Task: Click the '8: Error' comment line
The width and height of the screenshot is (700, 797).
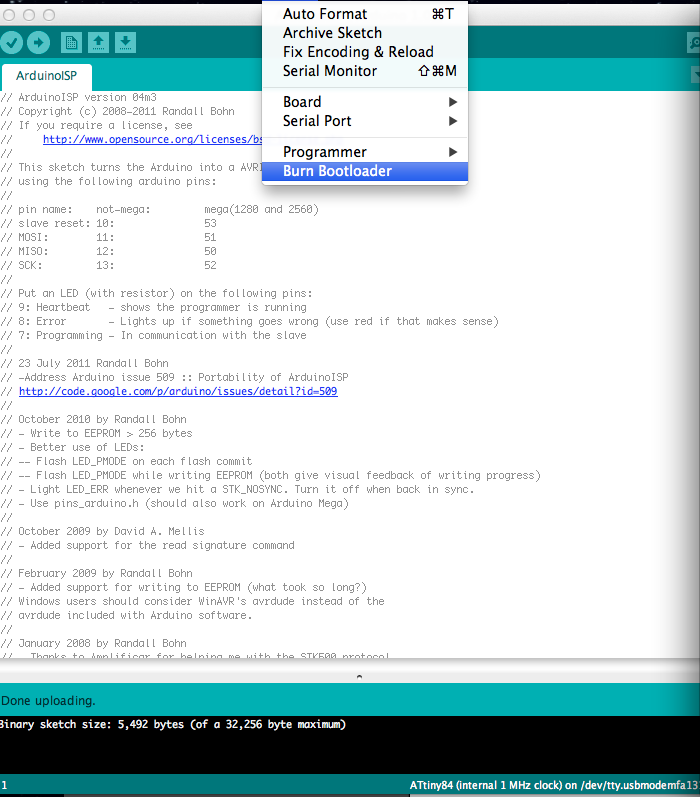Action: (x=250, y=321)
